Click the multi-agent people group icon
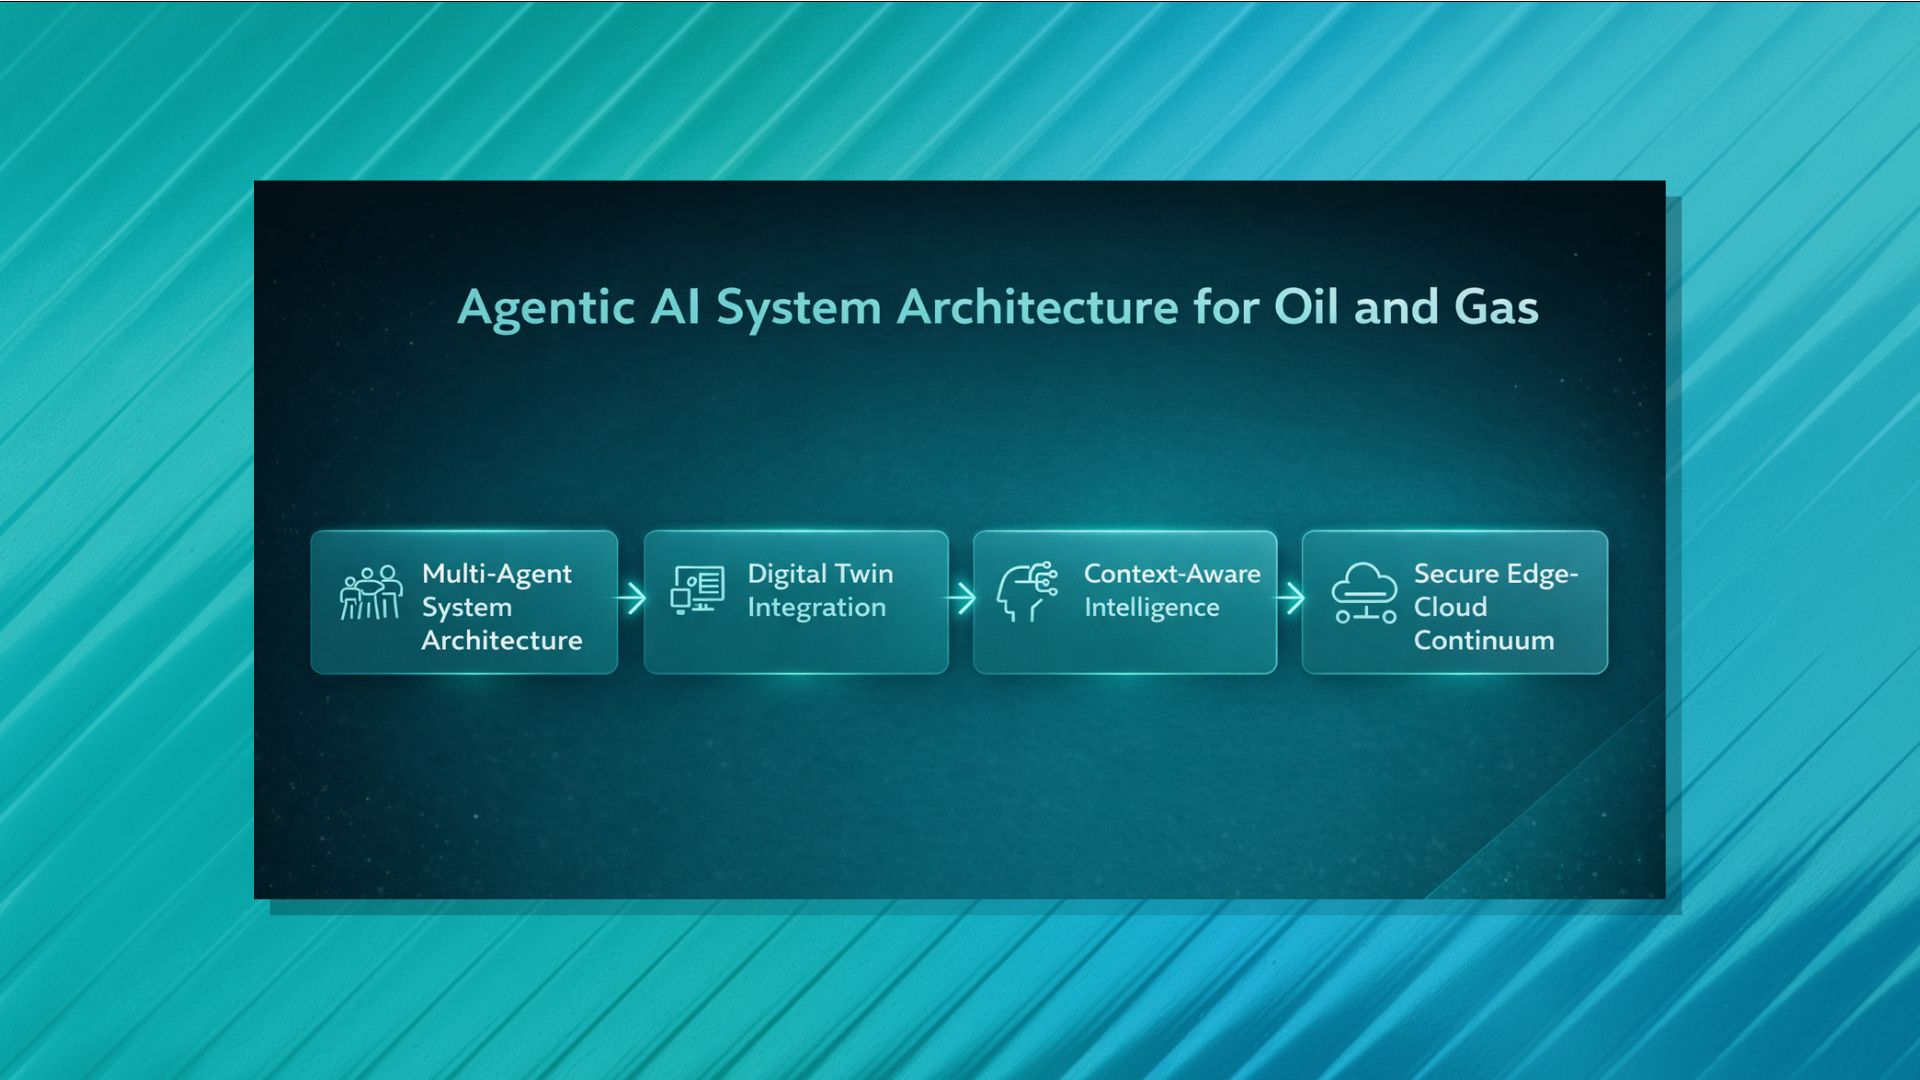The height and width of the screenshot is (1080, 1920). coord(371,592)
